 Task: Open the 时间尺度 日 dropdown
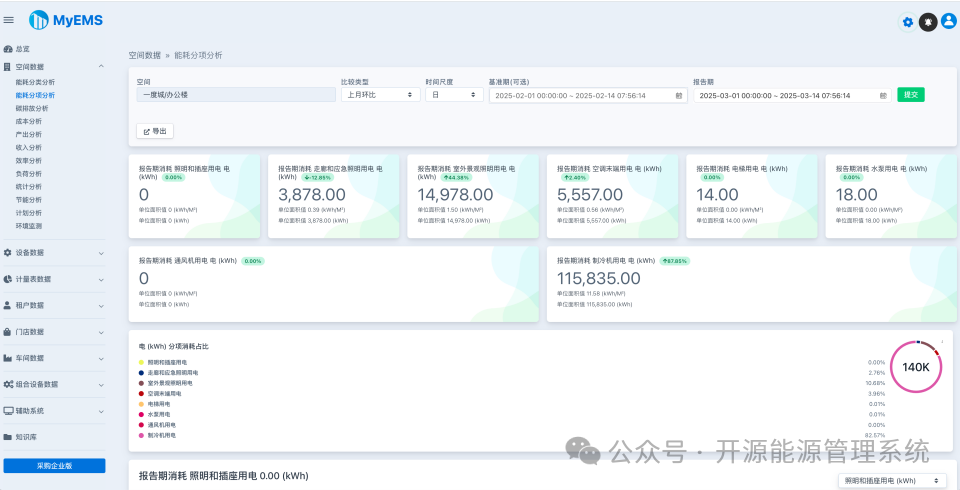click(454, 95)
